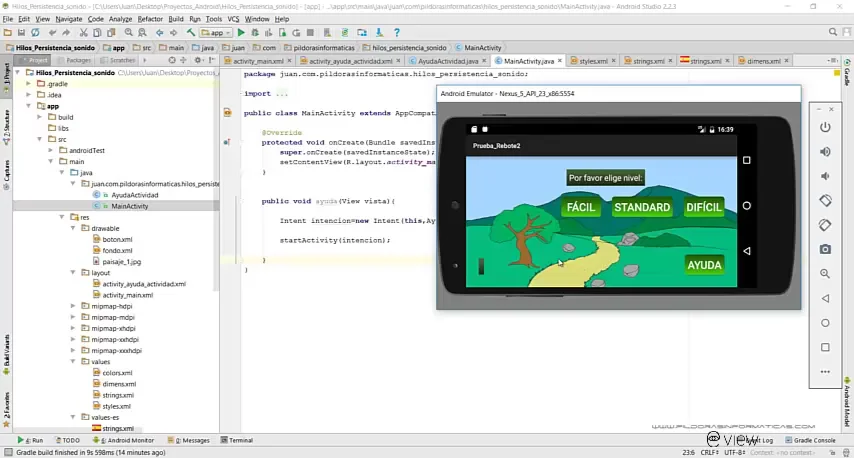Toggle the Project tool window stripe button

tap(6, 76)
